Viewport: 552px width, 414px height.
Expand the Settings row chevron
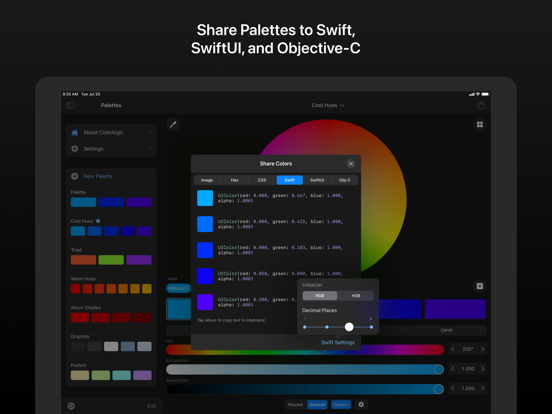point(150,149)
